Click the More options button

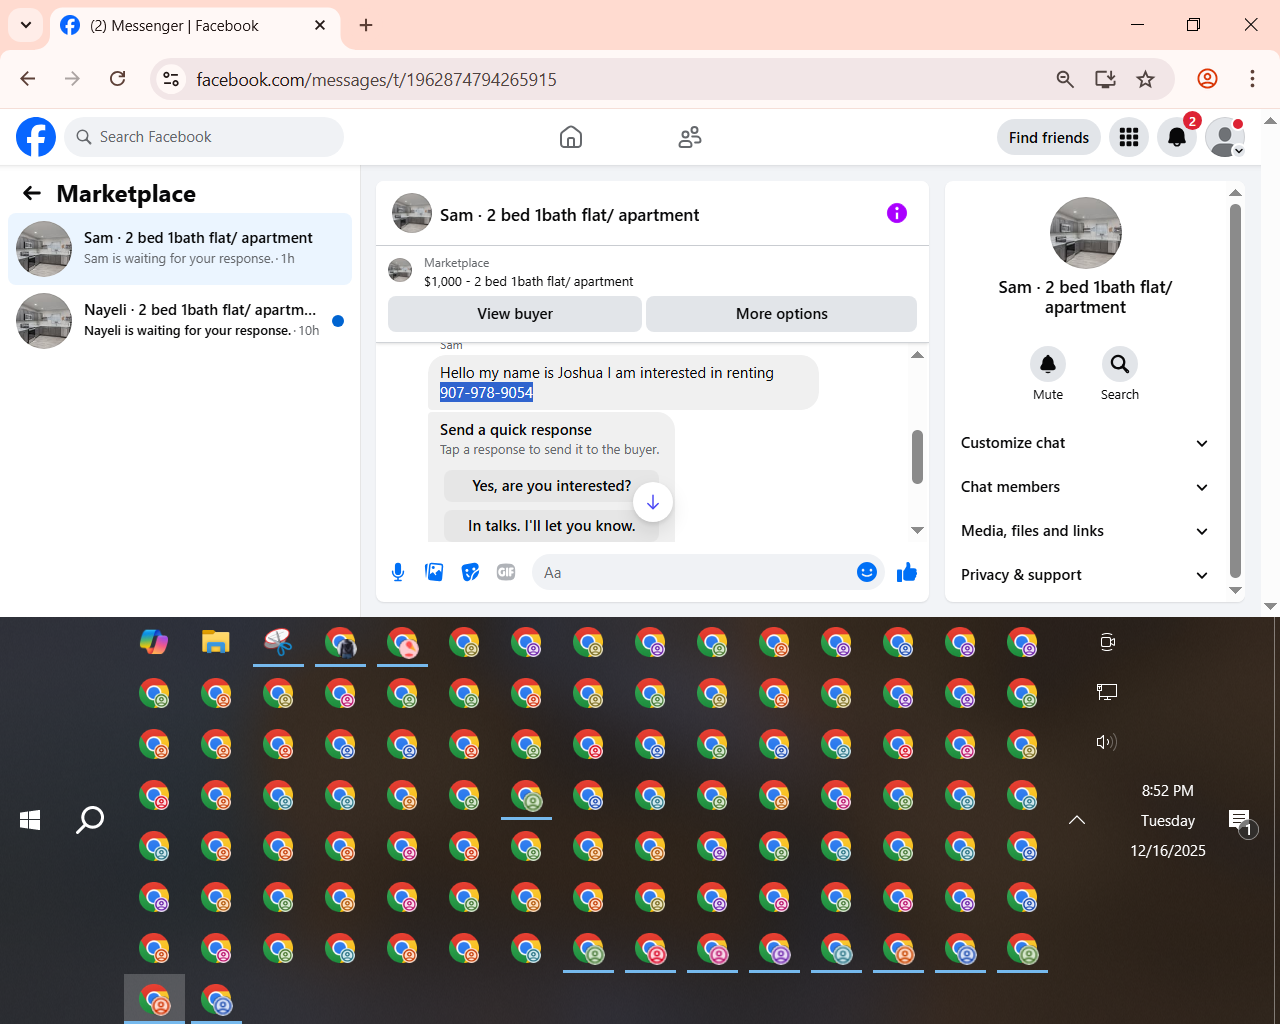pos(782,314)
